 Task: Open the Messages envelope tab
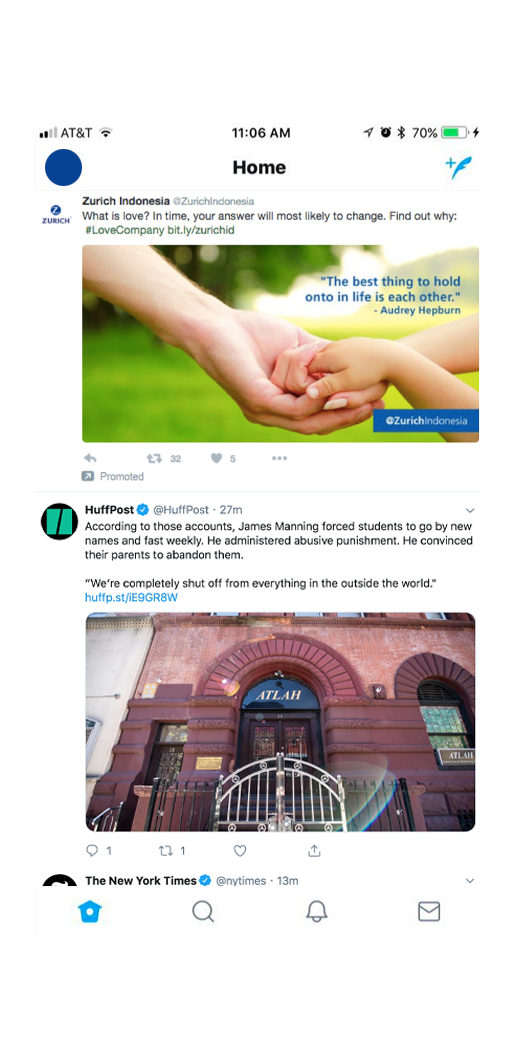click(x=429, y=911)
